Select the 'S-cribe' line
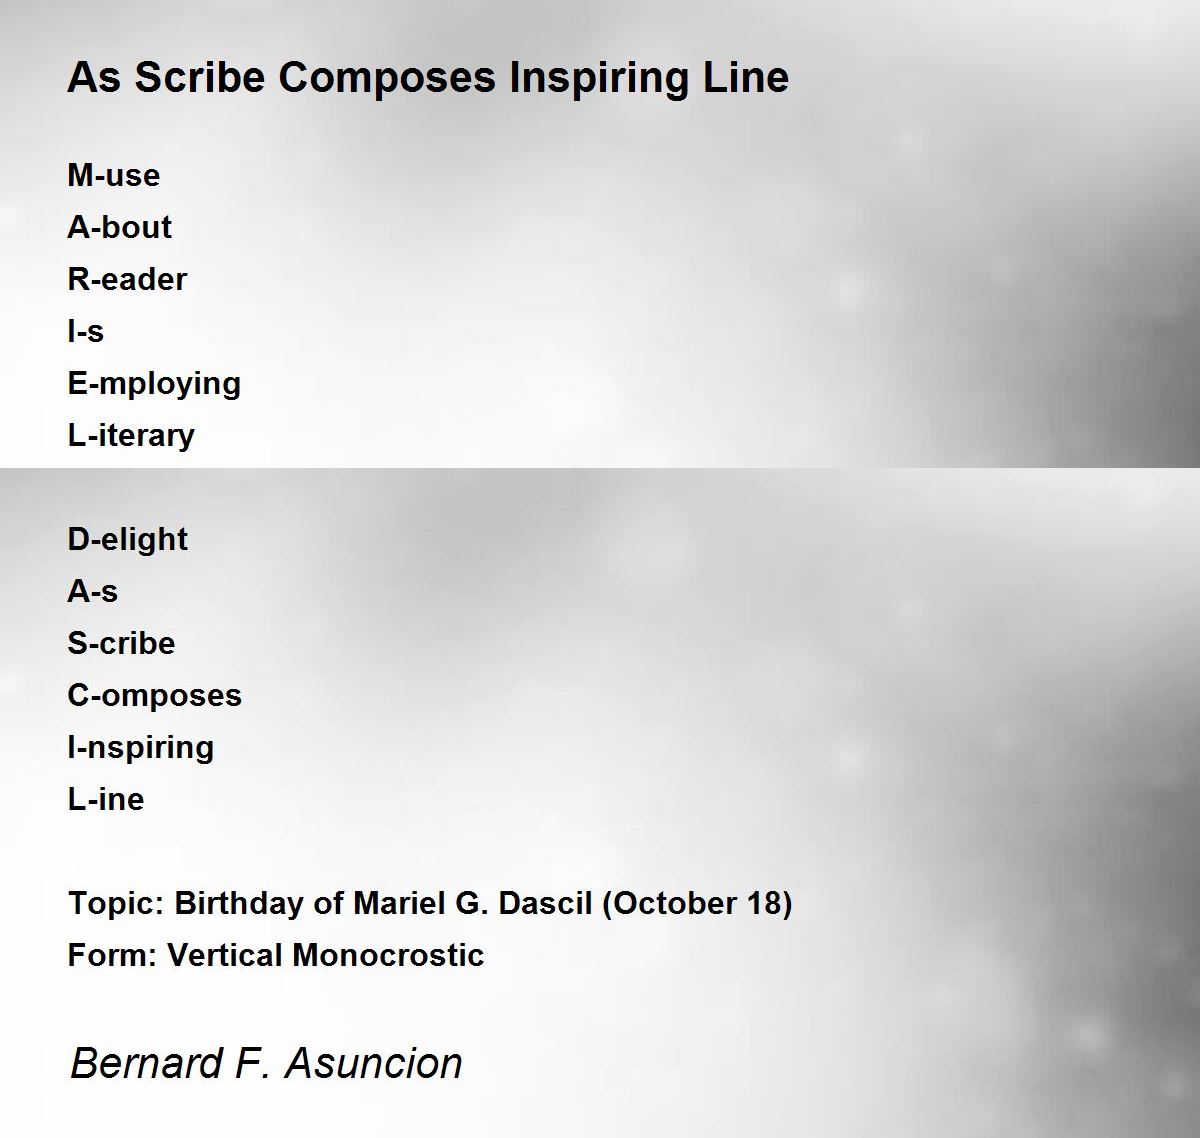Image resolution: width=1200 pixels, height=1138 pixels. (121, 643)
